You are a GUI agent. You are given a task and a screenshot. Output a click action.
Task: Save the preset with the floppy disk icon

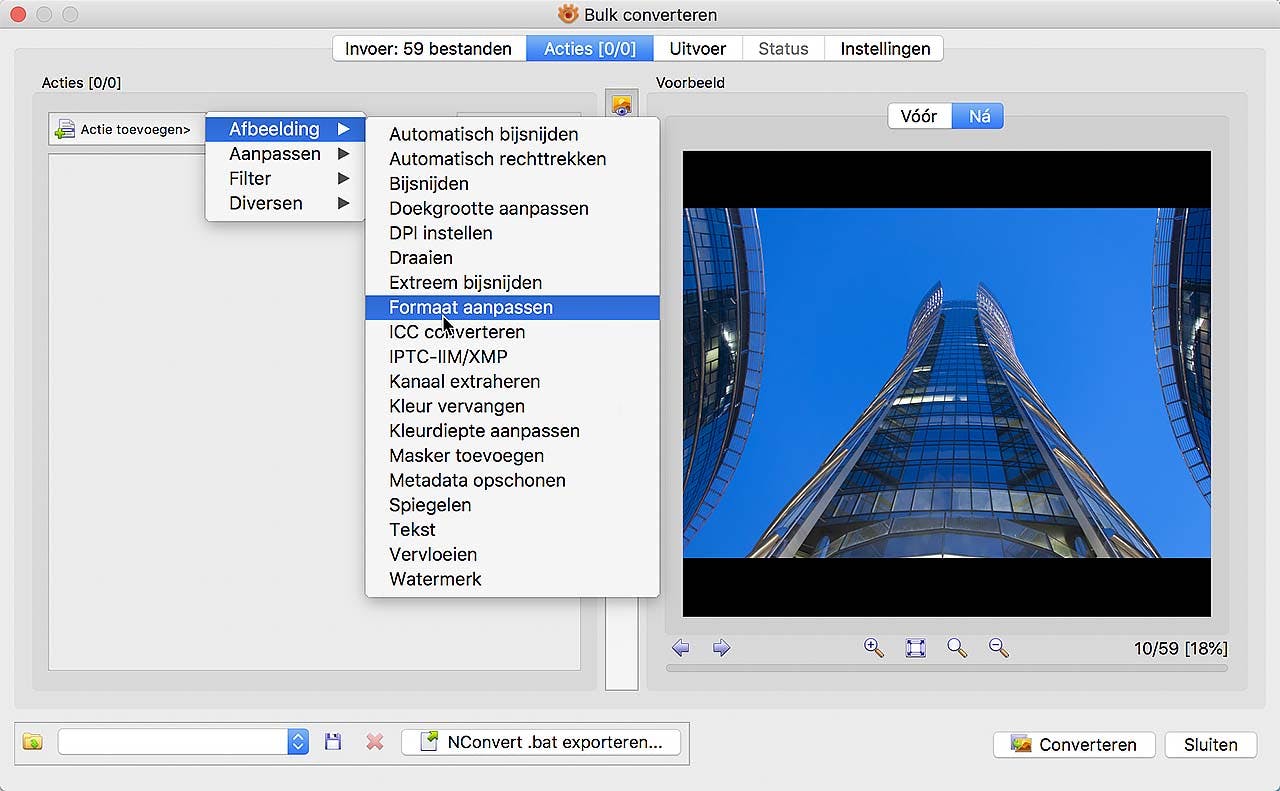(x=334, y=742)
